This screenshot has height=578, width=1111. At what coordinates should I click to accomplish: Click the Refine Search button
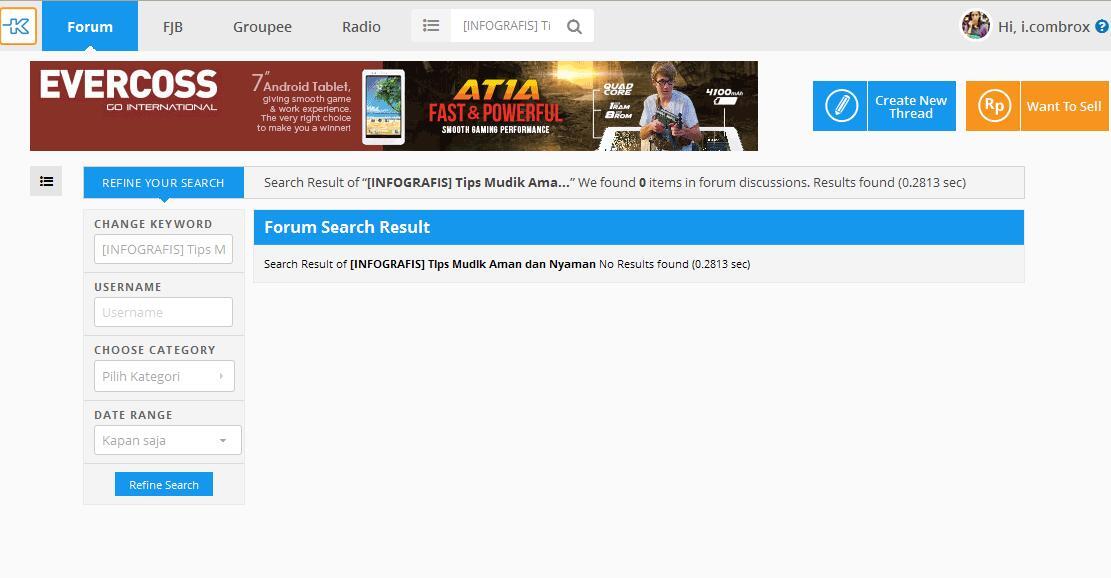[x=164, y=484]
